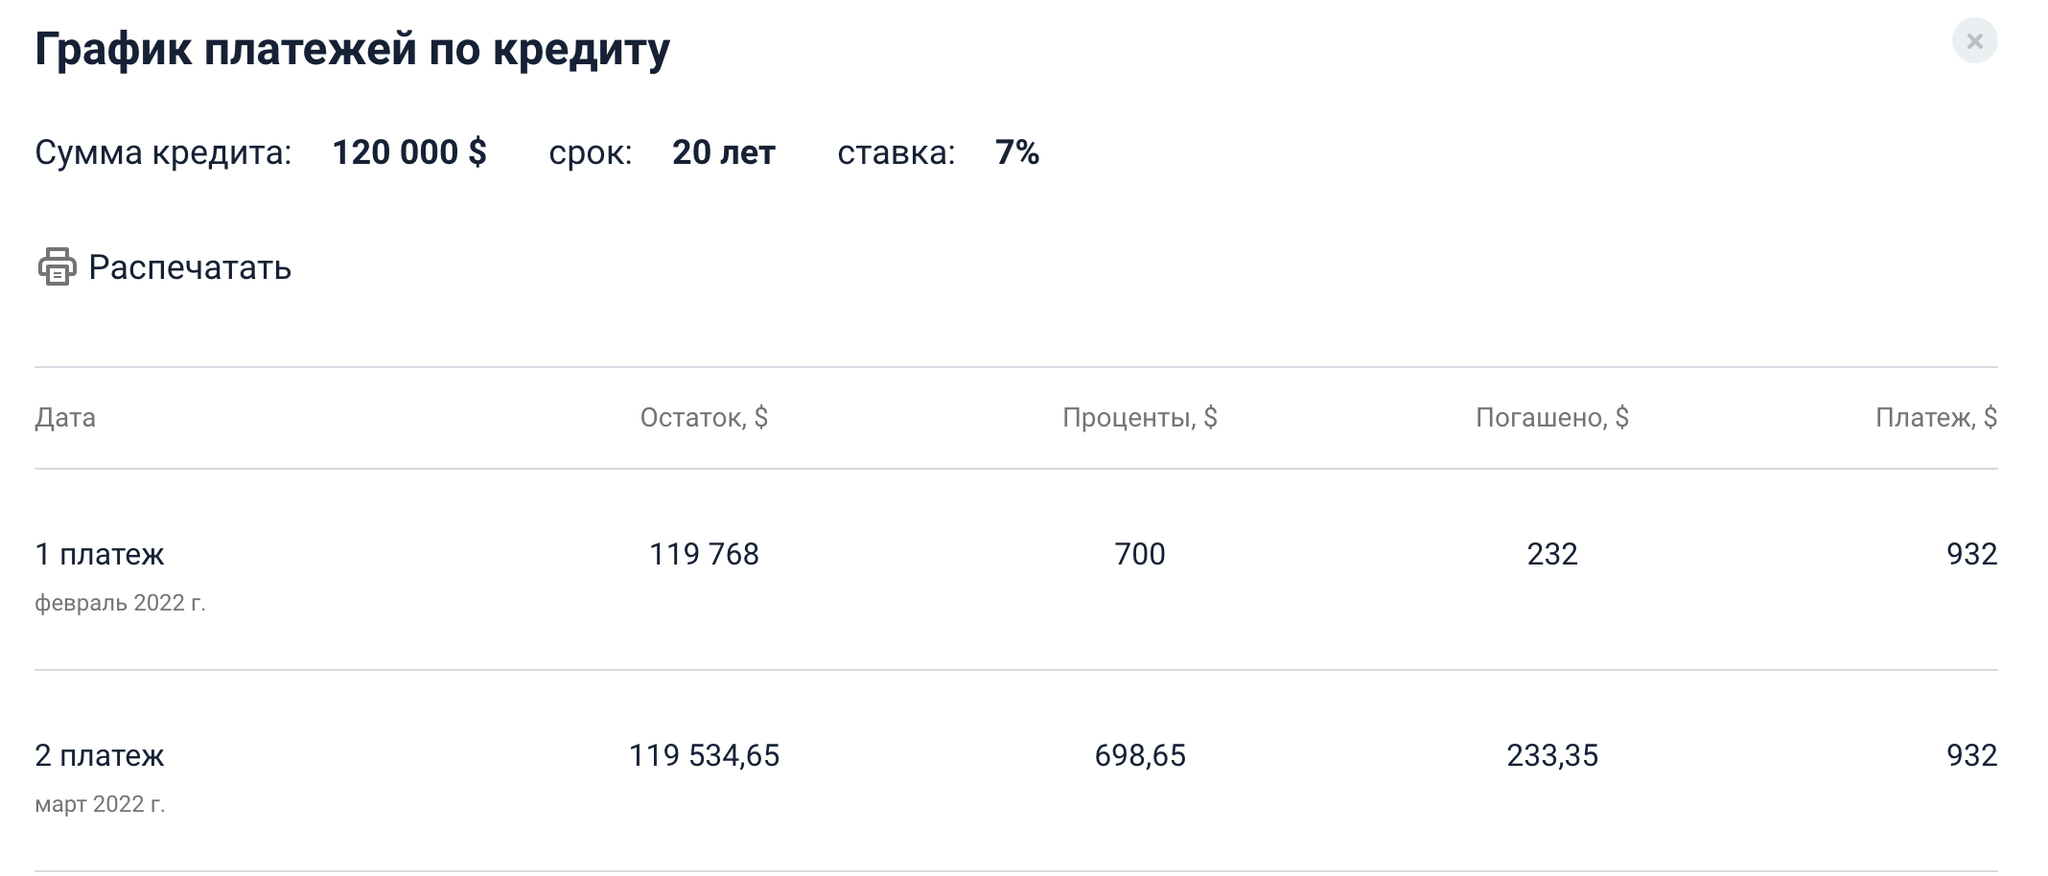This screenshot has height=876, width=2048.
Task: Click the Распечатать link text
Action: (190, 267)
